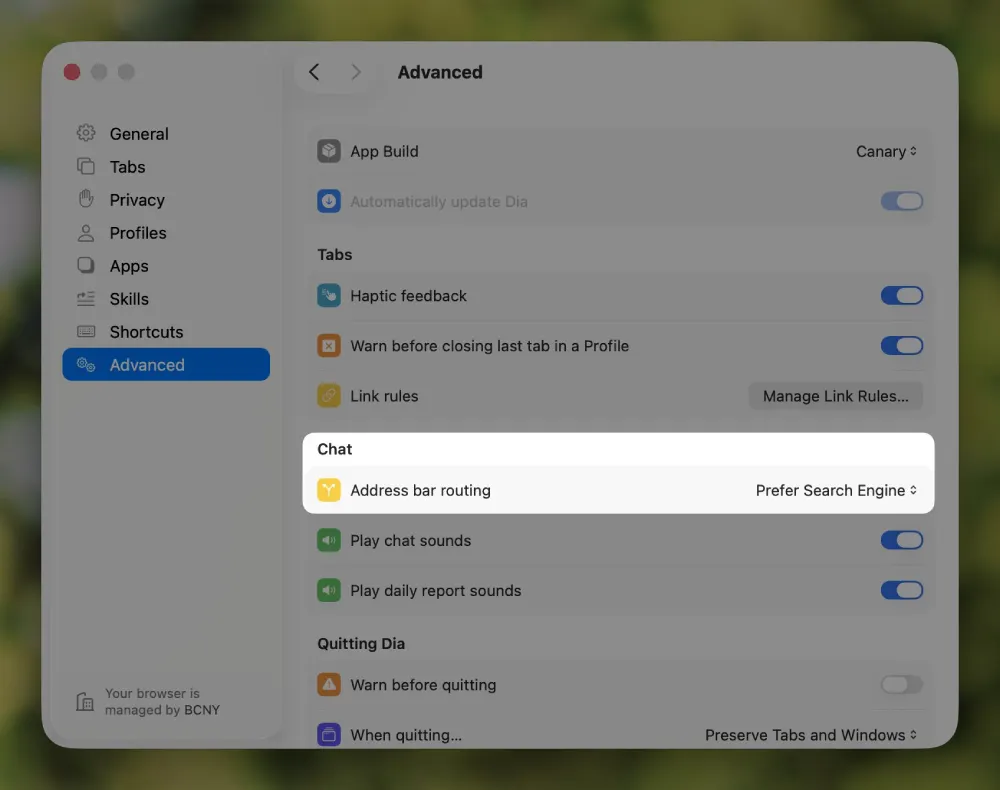Image resolution: width=1000 pixels, height=790 pixels.
Task: Open the Privacy settings section
Action: click(166, 200)
